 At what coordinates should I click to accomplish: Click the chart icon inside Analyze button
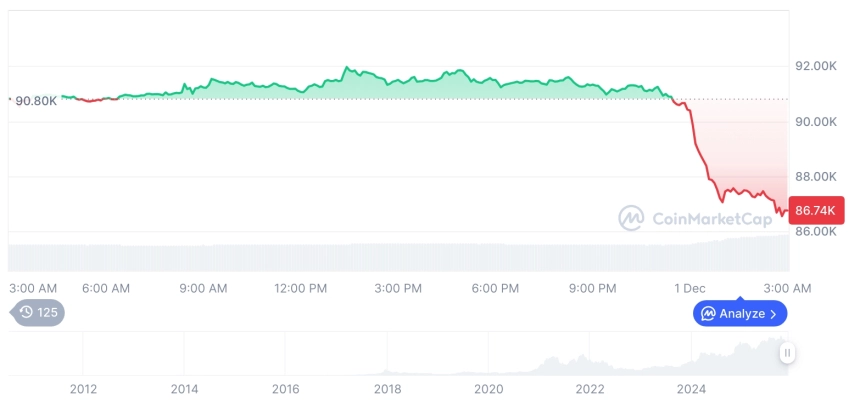[708, 314]
